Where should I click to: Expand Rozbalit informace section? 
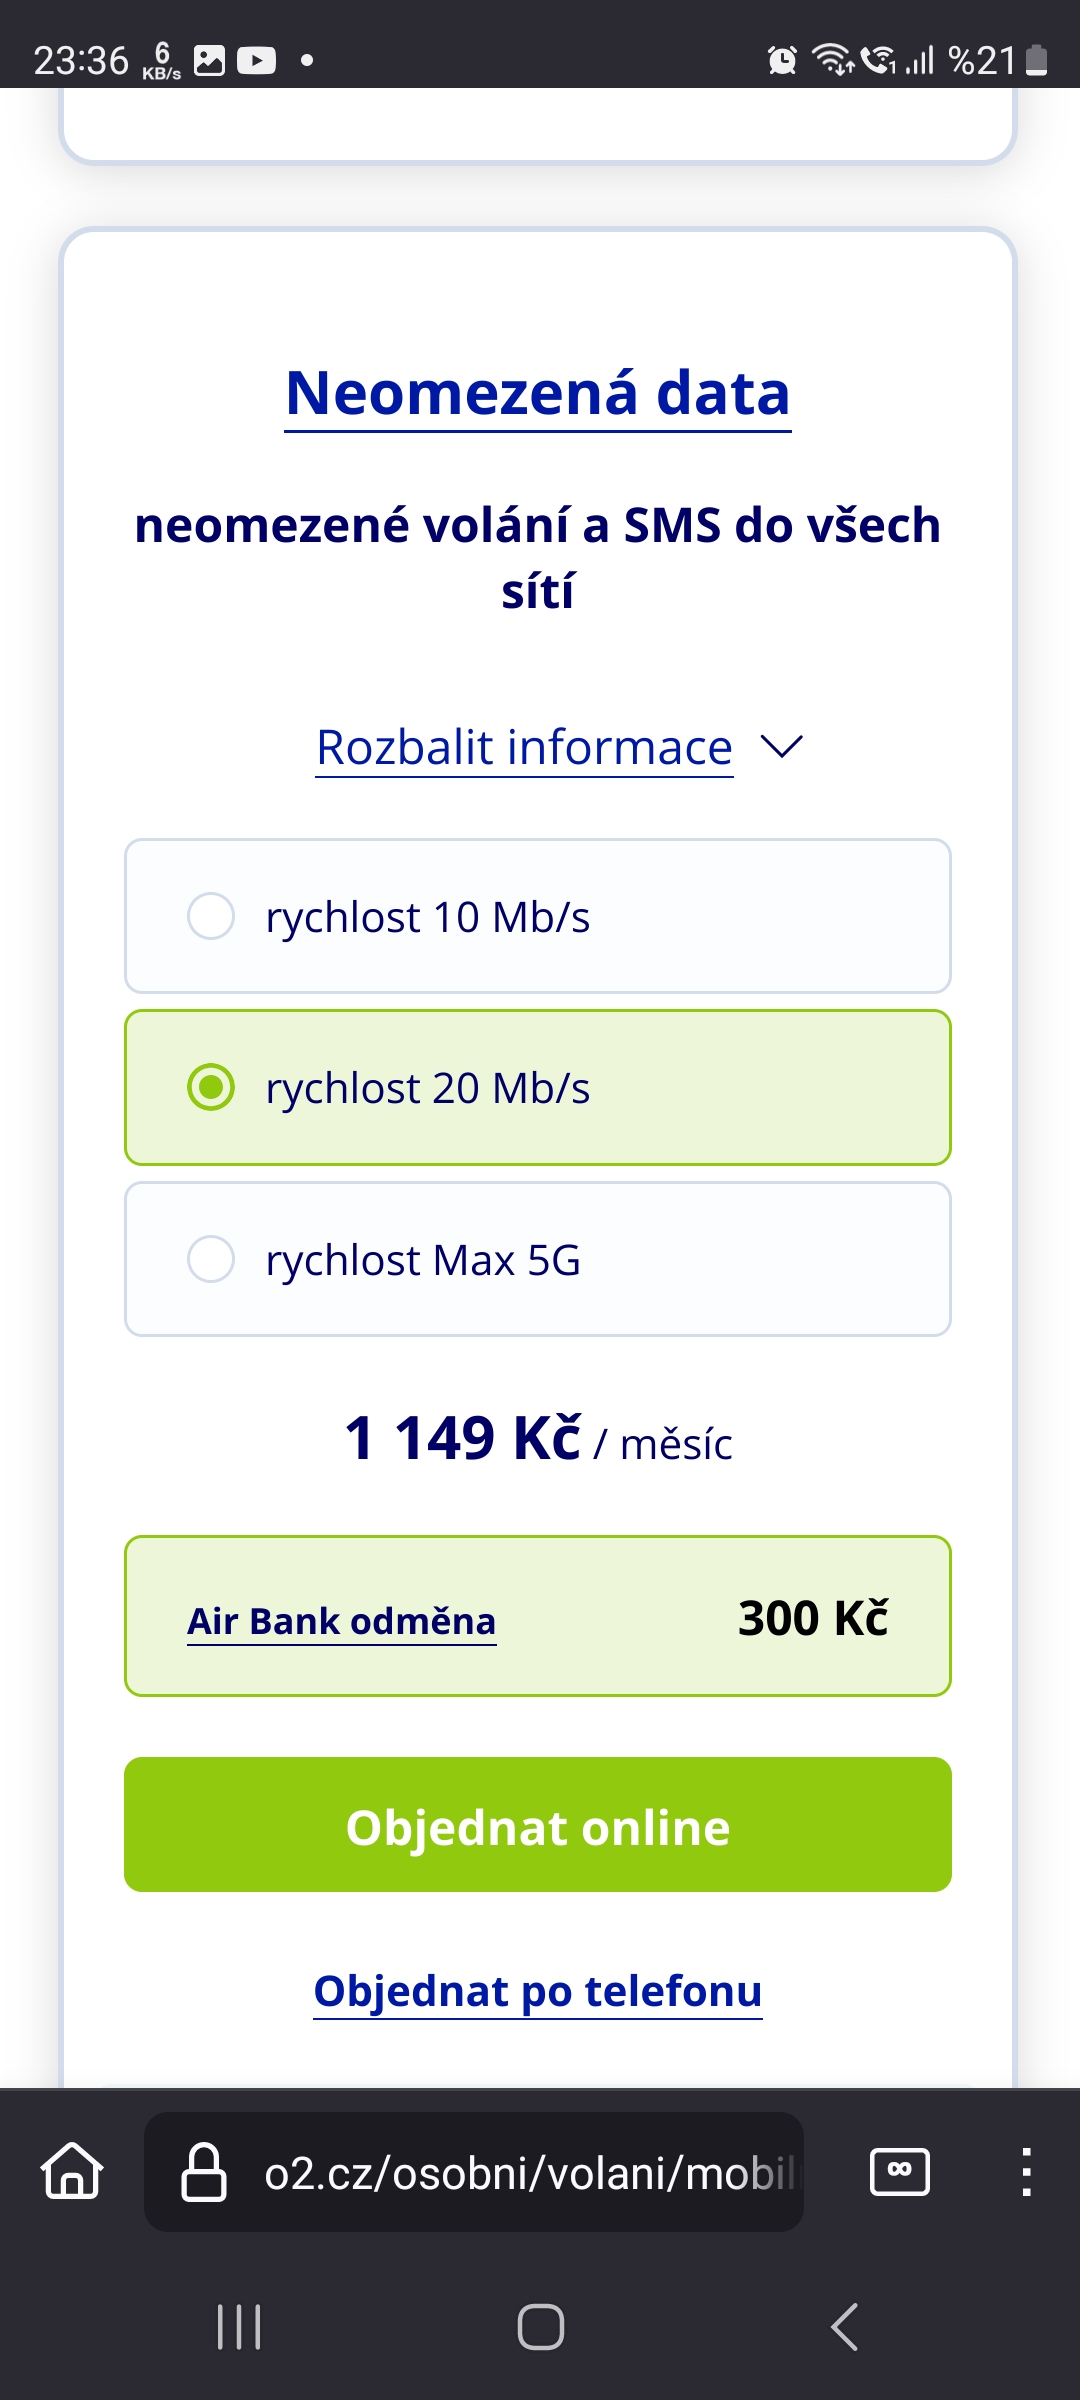tap(525, 748)
